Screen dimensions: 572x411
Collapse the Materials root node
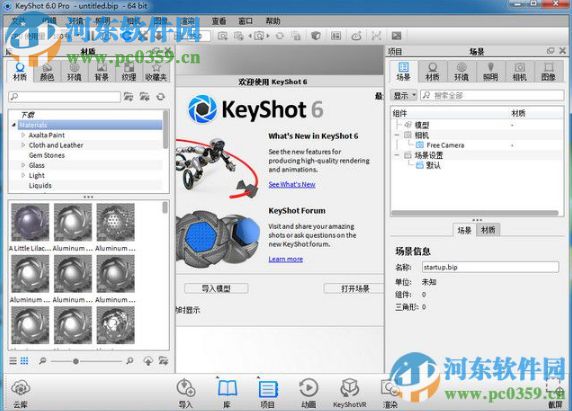pyautogui.click(x=14, y=125)
